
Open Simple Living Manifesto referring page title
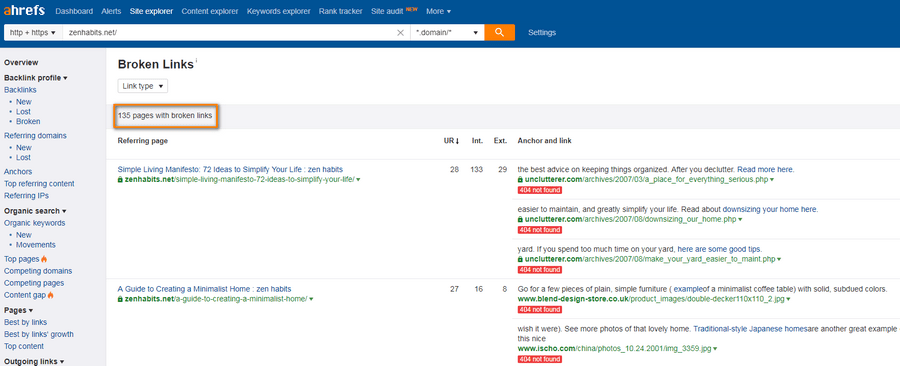tap(230, 170)
